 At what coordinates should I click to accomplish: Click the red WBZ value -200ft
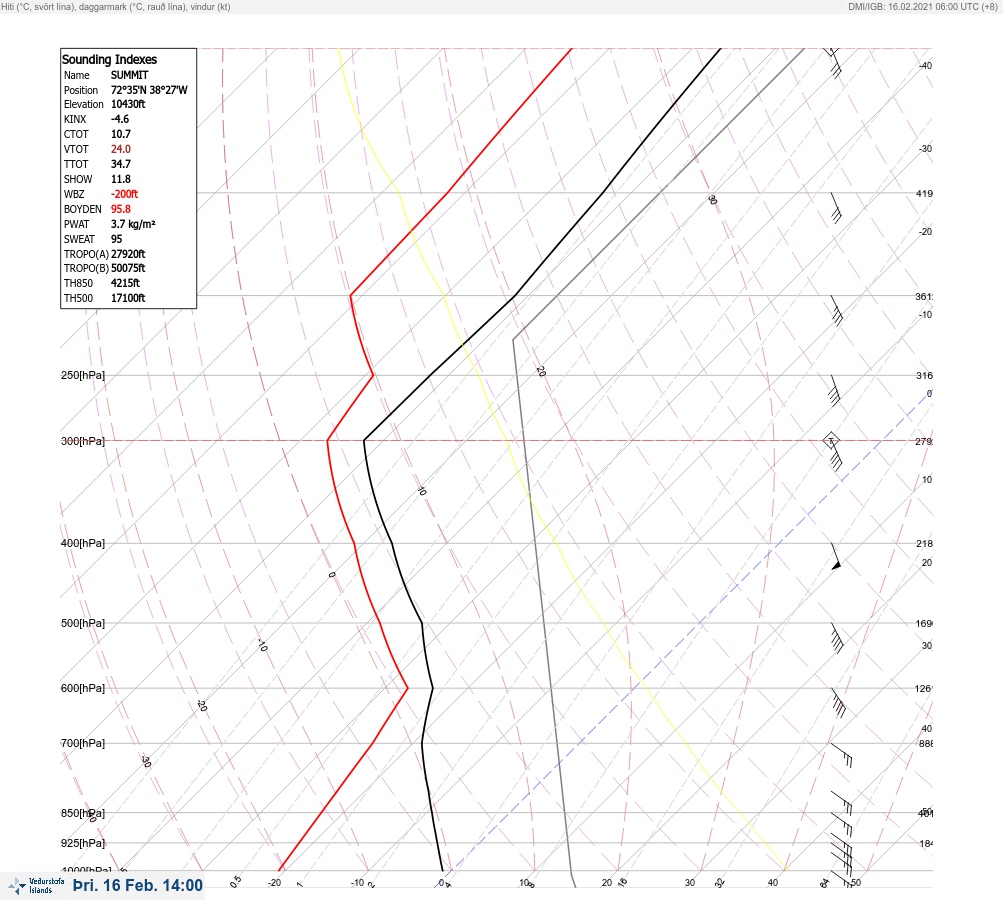[x=124, y=194]
